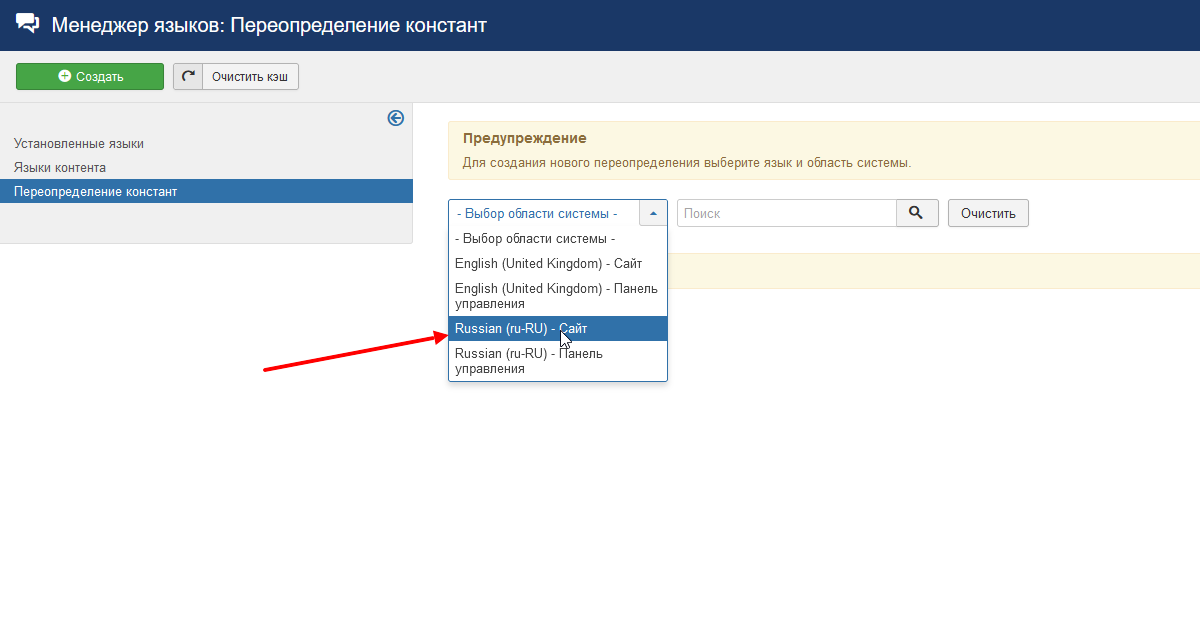
Task: Select 'English (United Kingdom) - Сайт' option
Action: pos(548,263)
